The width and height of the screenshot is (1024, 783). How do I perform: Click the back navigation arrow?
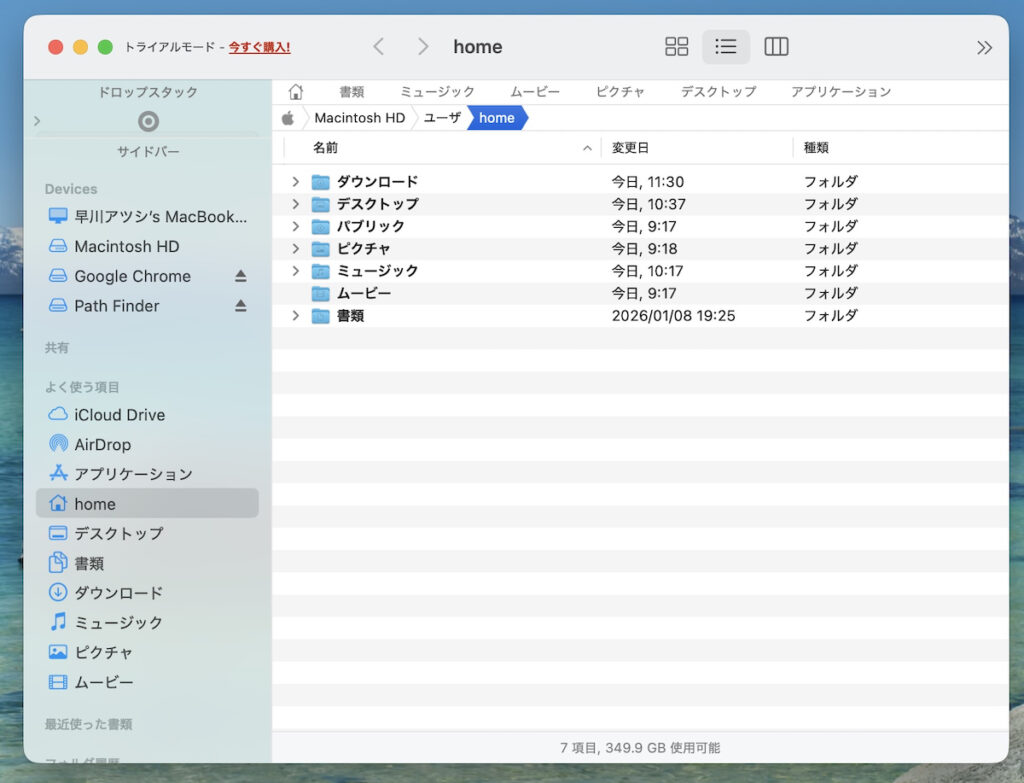378,47
